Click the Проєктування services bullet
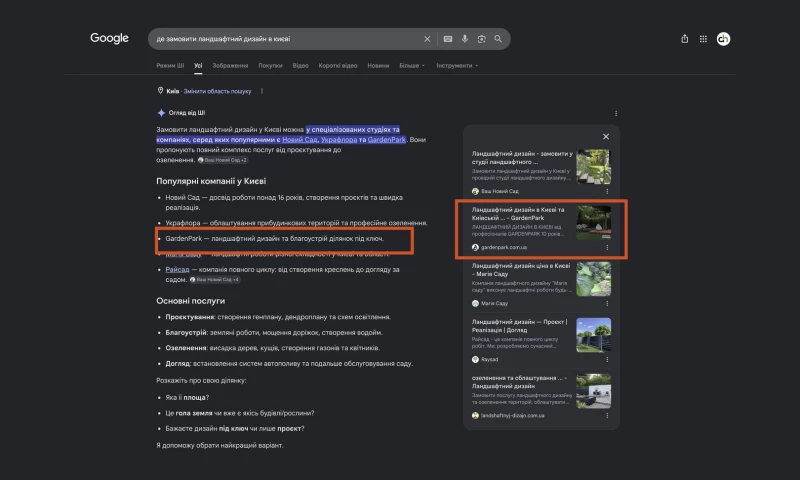The width and height of the screenshot is (800, 480). (278, 317)
